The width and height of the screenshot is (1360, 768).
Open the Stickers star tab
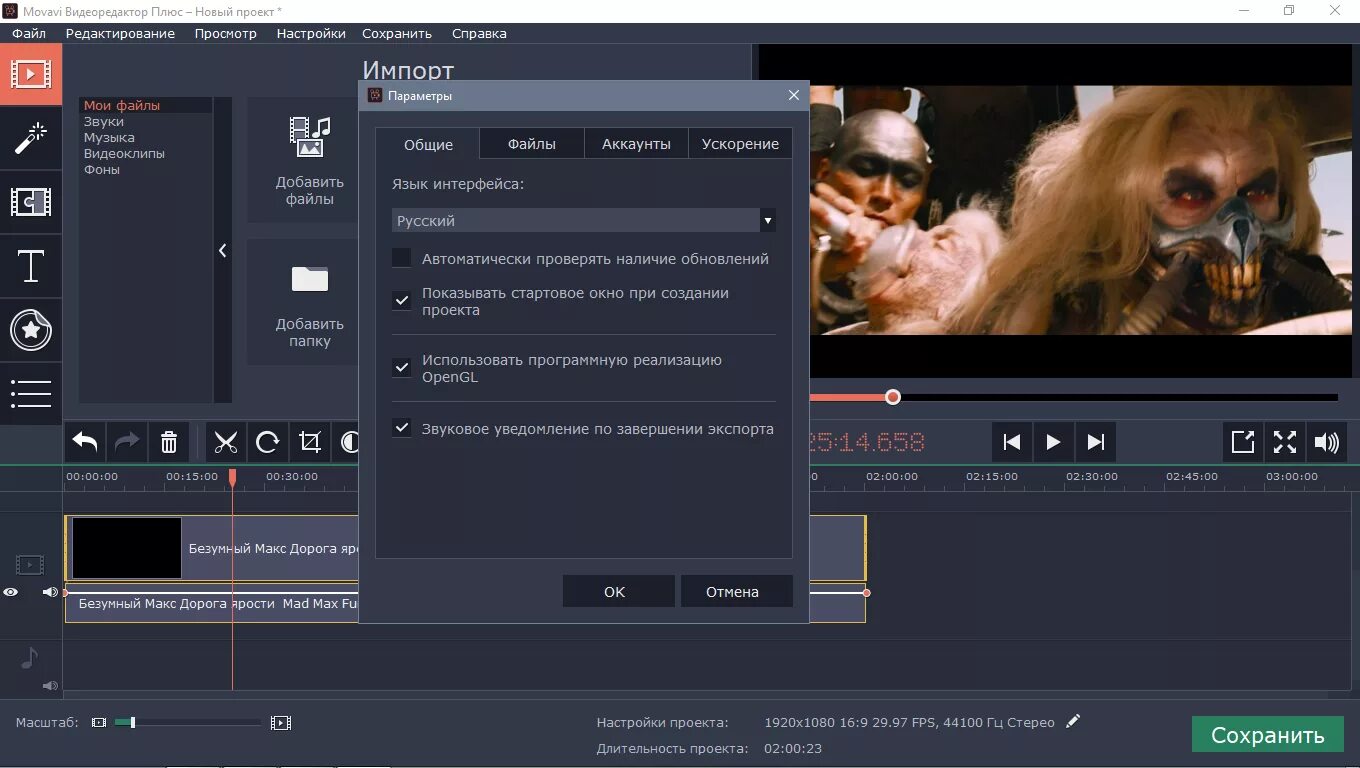tap(31, 330)
